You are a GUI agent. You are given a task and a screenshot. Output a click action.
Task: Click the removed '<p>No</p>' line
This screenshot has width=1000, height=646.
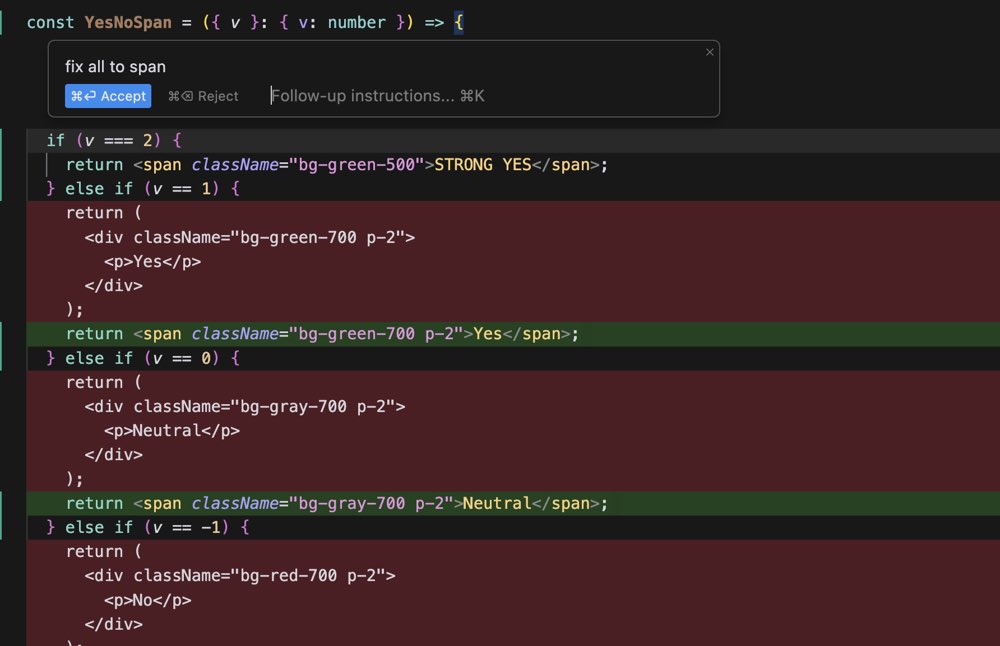pyautogui.click(x=147, y=600)
